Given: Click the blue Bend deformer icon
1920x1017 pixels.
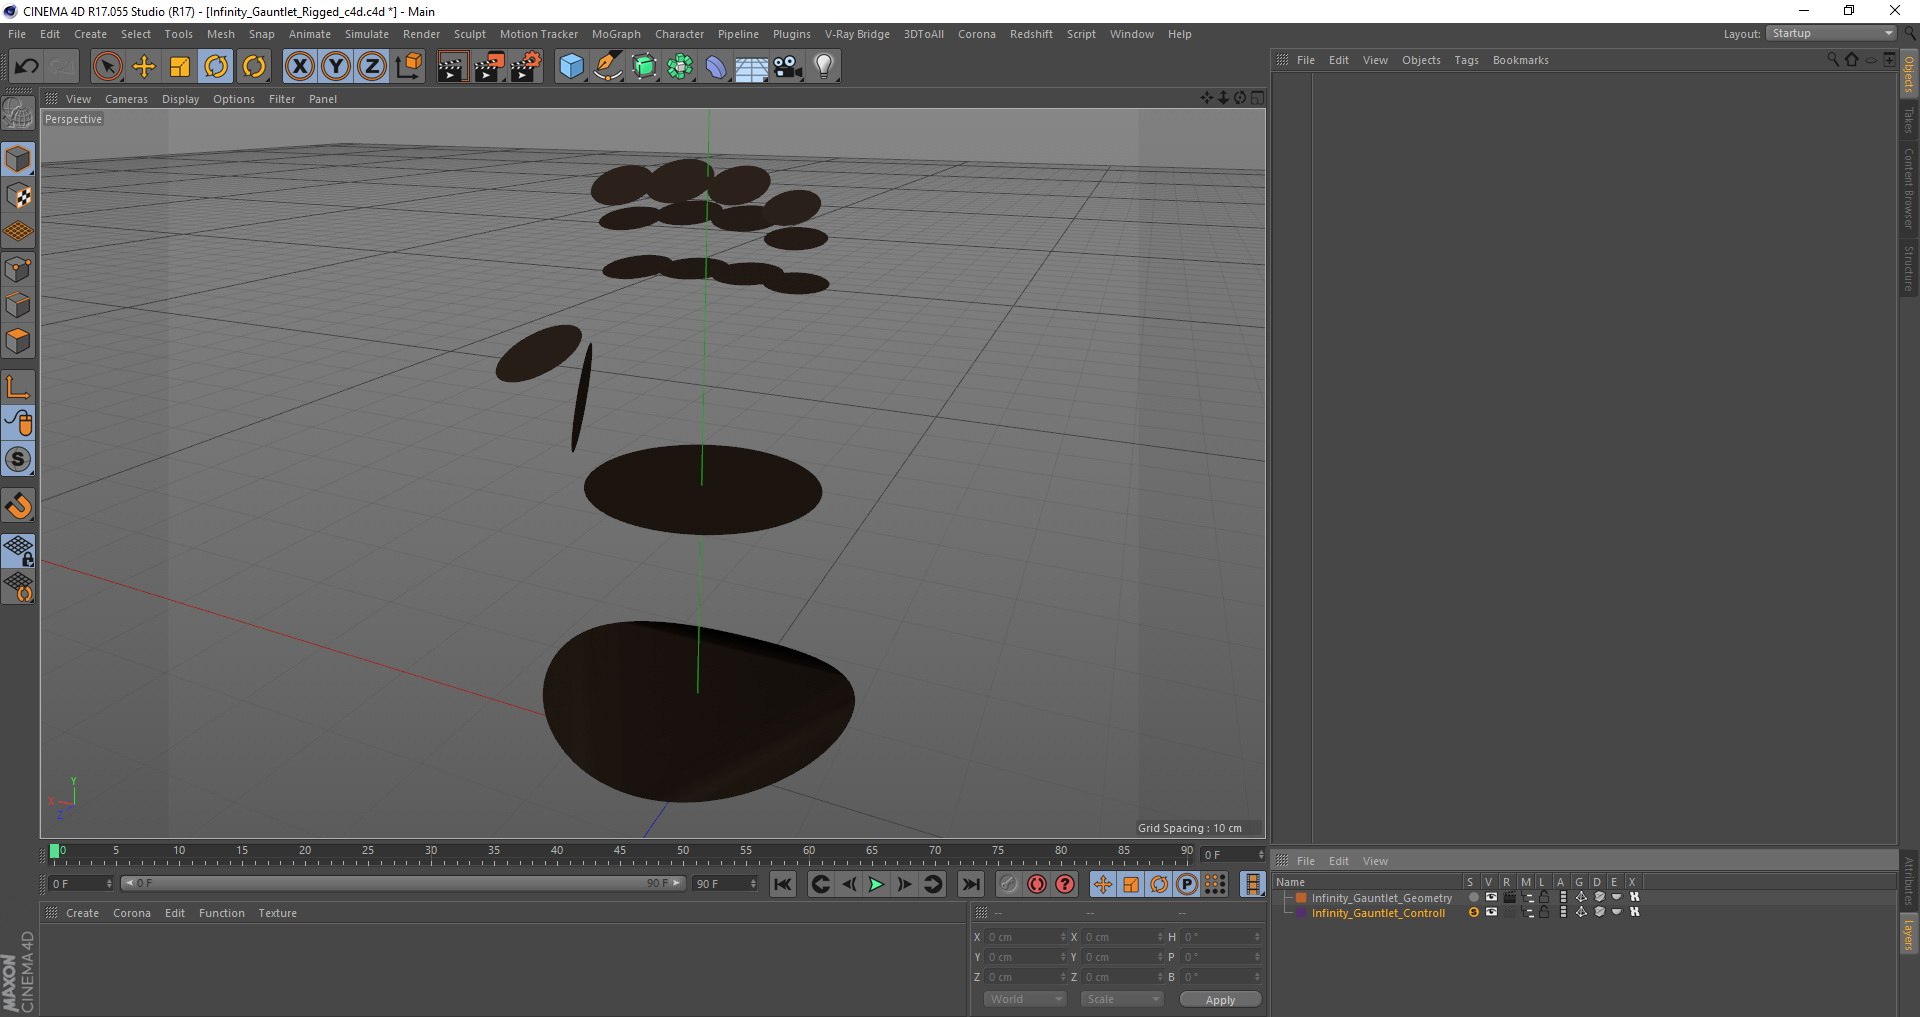Looking at the screenshot, I should pyautogui.click(x=716, y=67).
